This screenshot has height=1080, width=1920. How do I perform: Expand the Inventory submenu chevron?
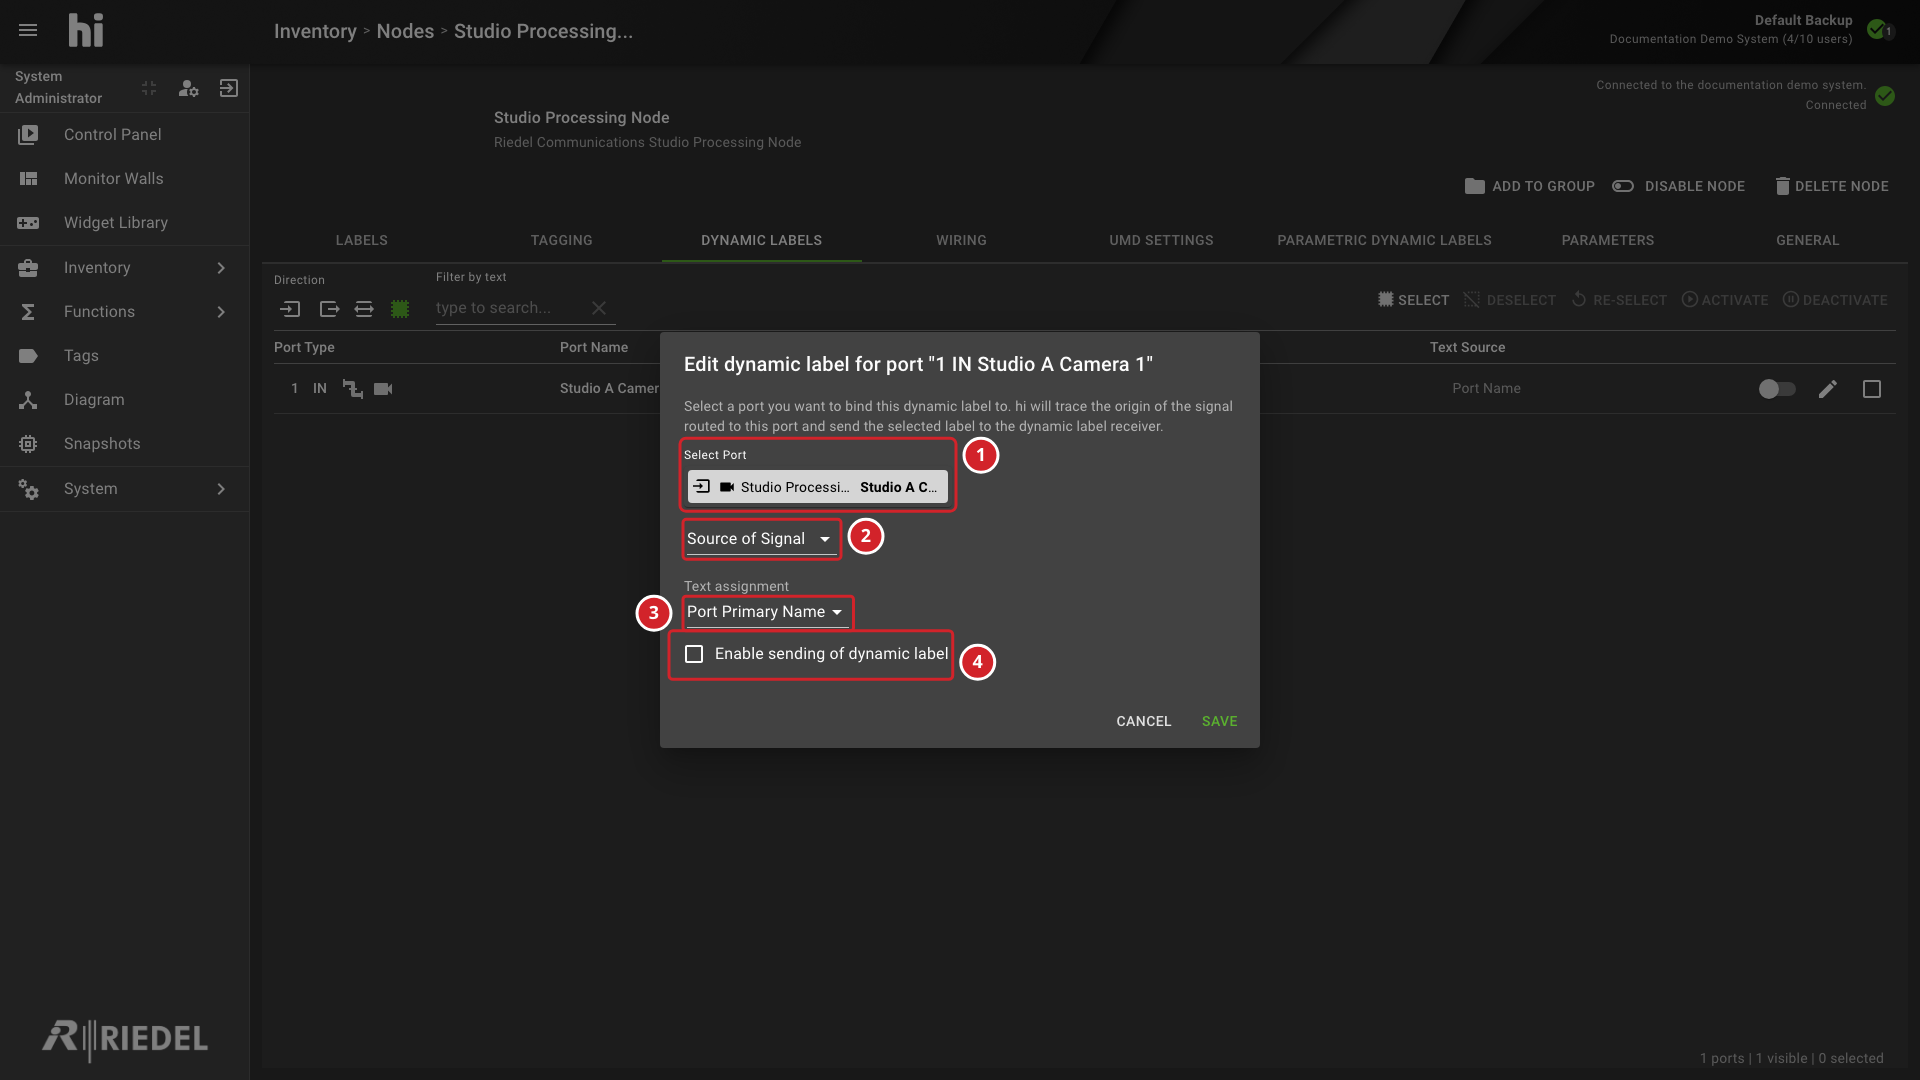point(221,267)
